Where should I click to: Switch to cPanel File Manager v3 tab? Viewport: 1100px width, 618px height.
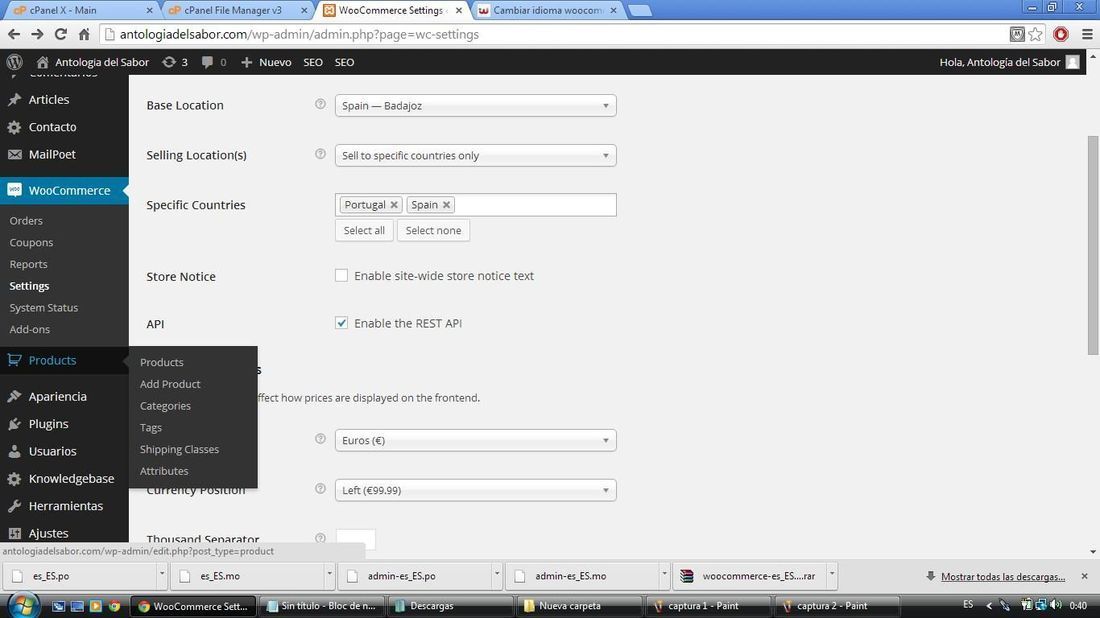point(235,11)
